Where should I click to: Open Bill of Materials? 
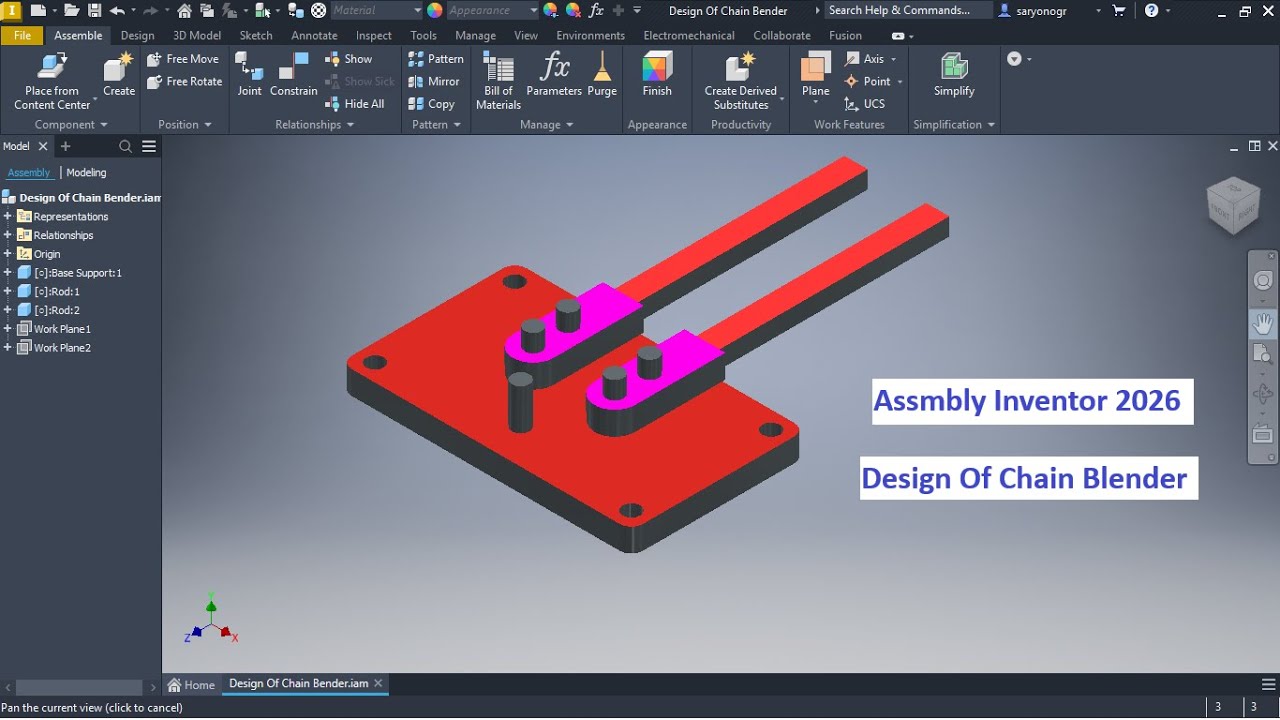(498, 80)
